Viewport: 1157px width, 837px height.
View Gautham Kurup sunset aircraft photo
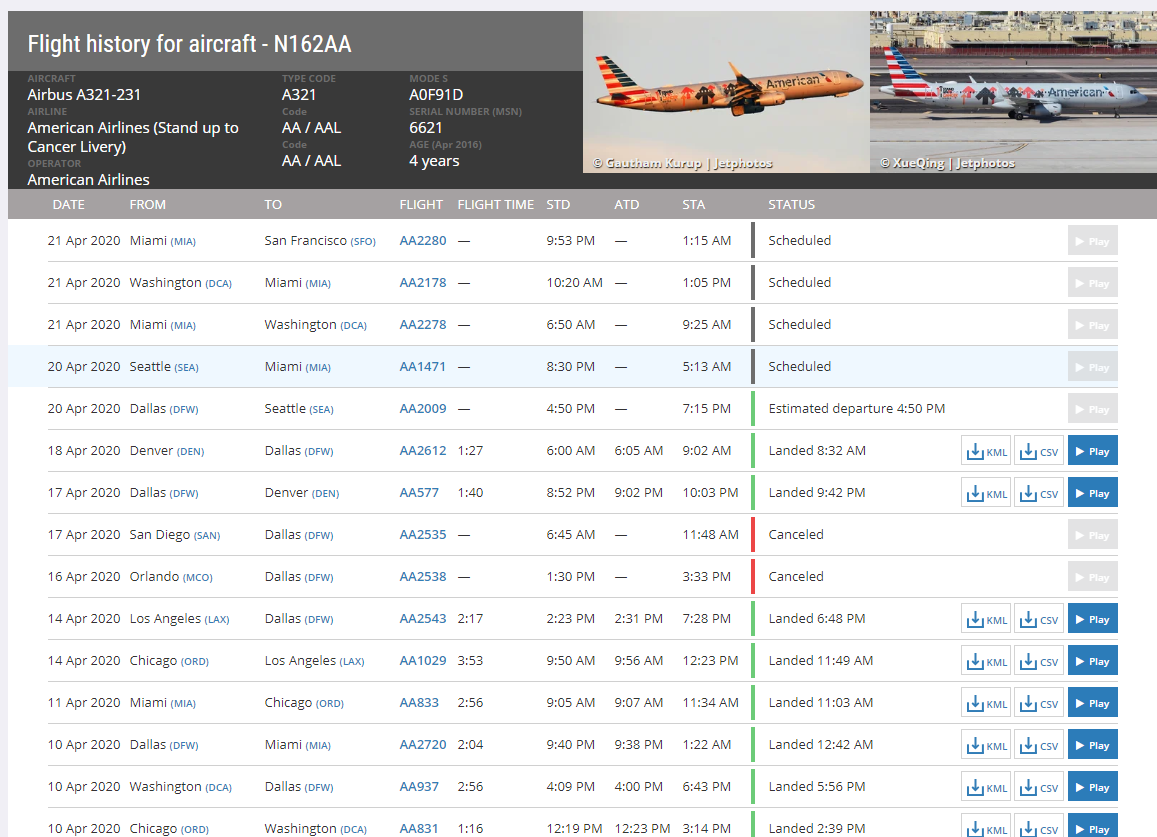726,92
